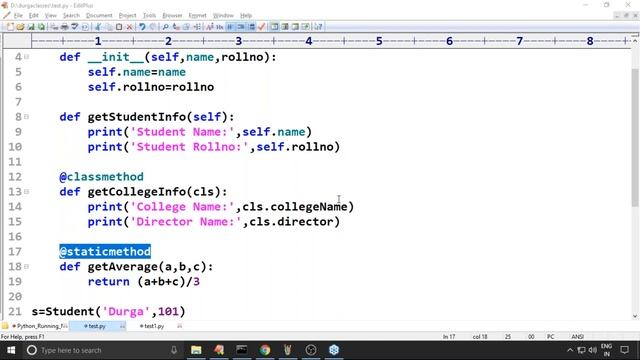This screenshot has height=360, width=640.
Task: Click the Hex viewer Hx icon
Action: [220, 27]
